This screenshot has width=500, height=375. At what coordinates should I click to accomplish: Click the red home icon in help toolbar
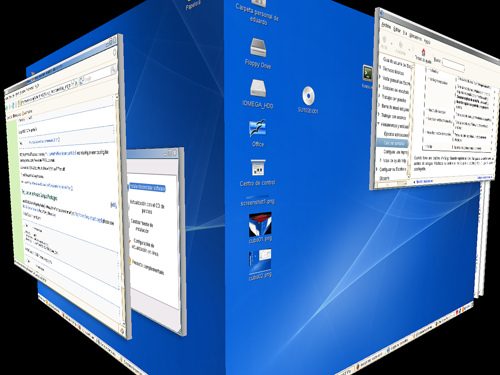tap(423, 52)
